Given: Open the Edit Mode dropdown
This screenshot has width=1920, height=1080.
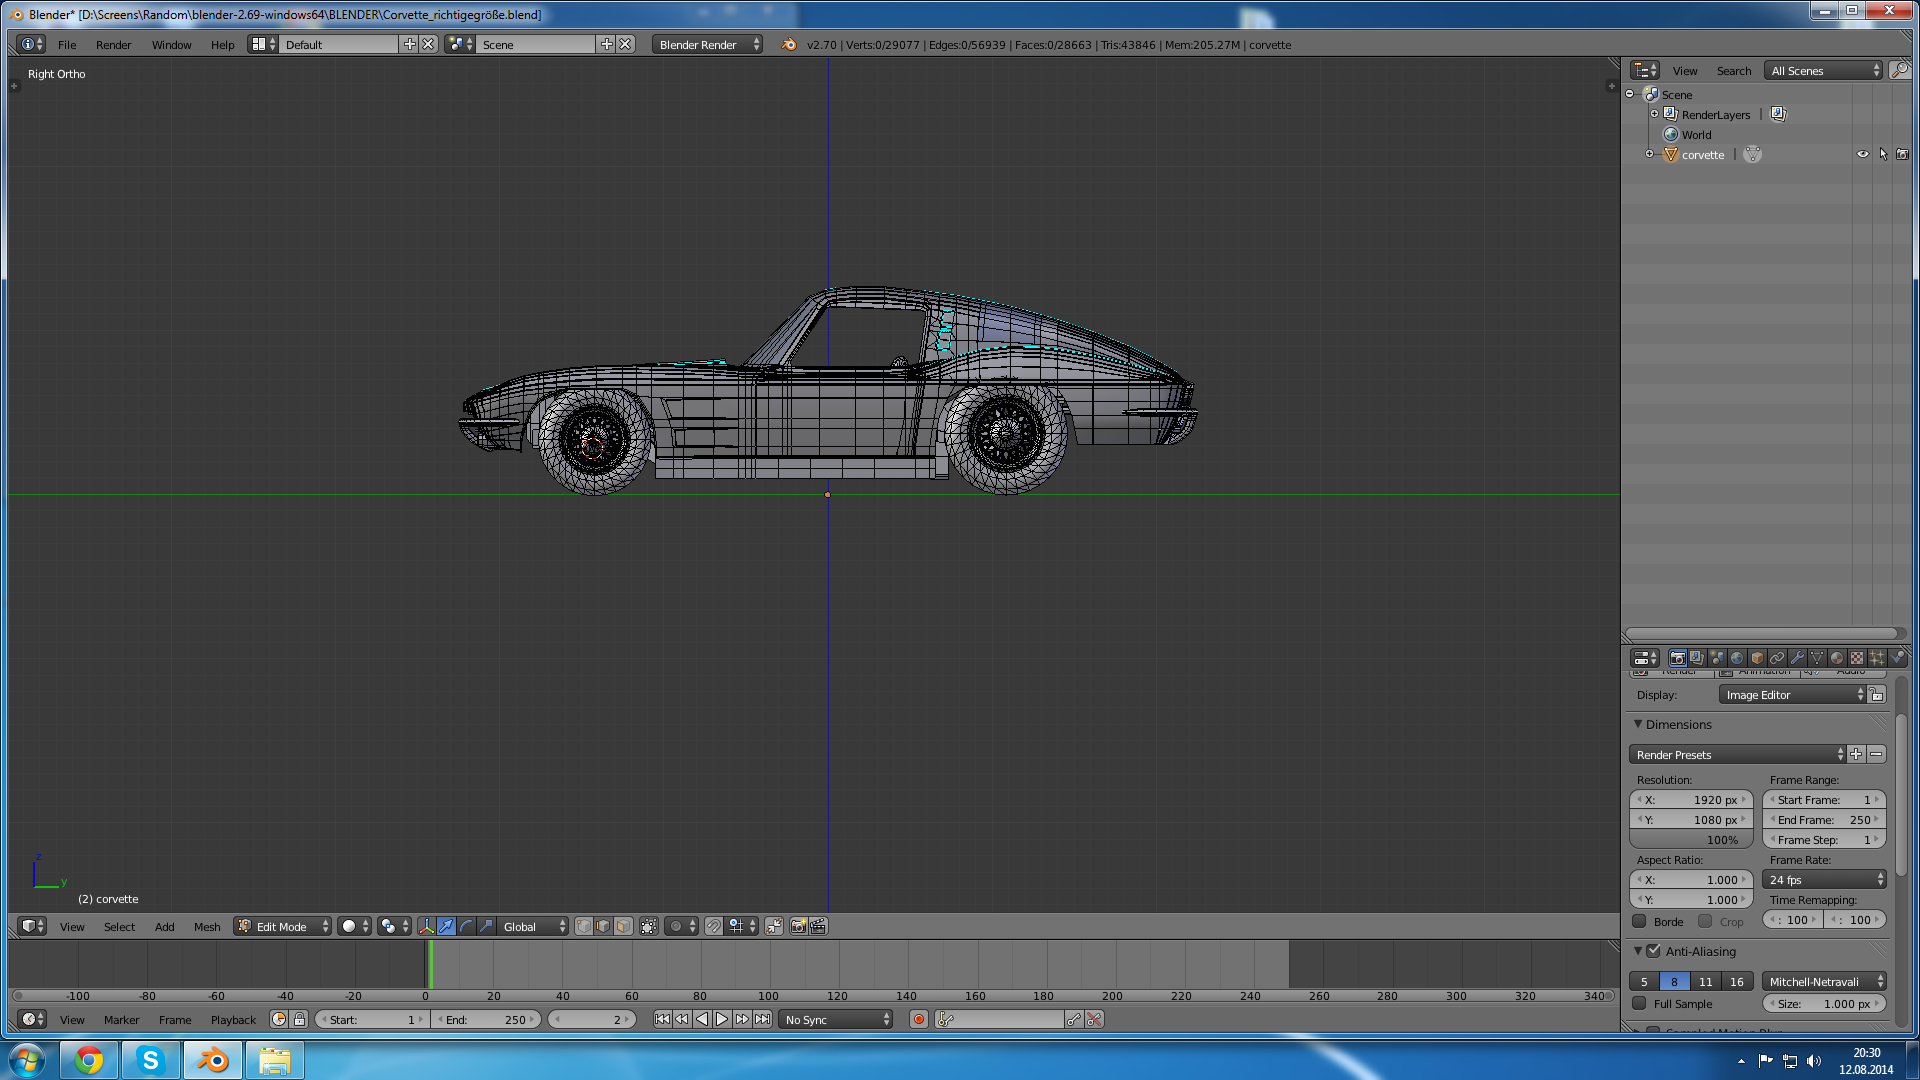Looking at the screenshot, I should [x=282, y=926].
